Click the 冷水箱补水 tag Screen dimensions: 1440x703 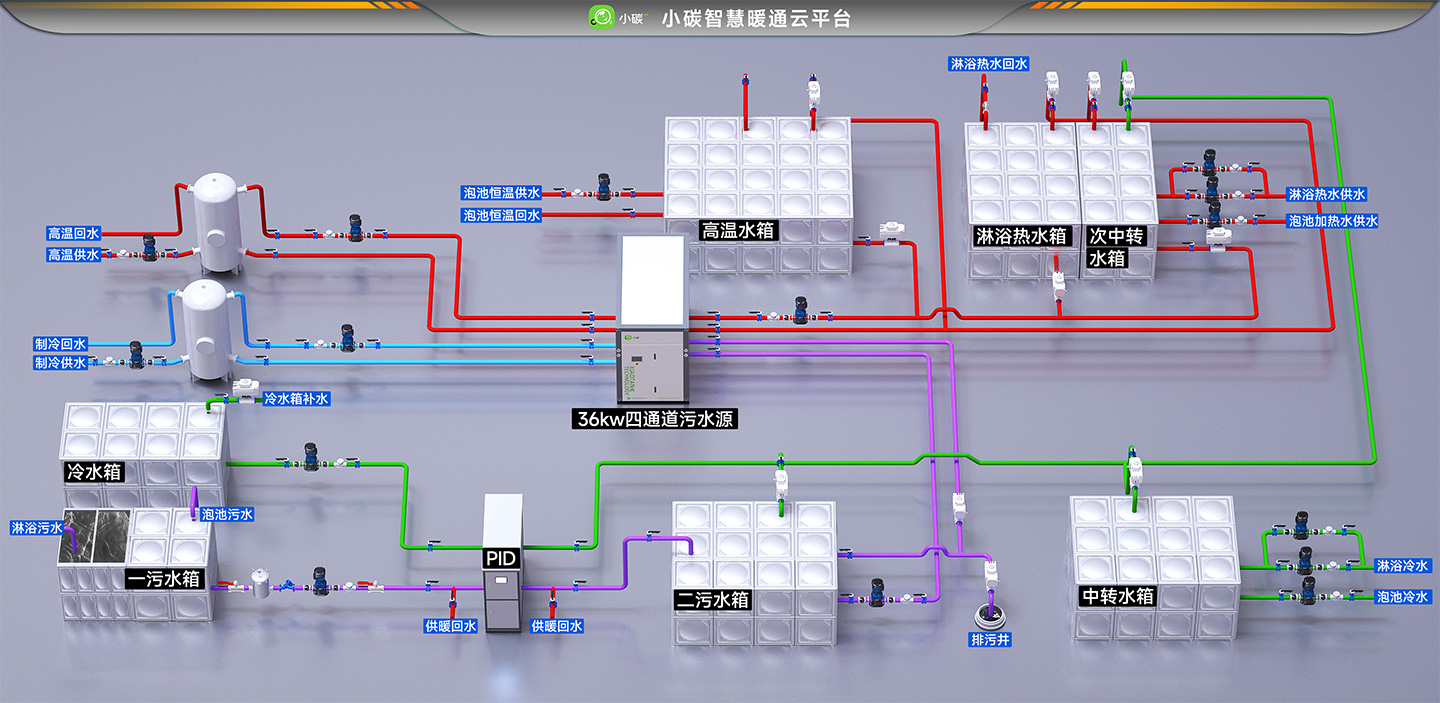[x=296, y=398]
